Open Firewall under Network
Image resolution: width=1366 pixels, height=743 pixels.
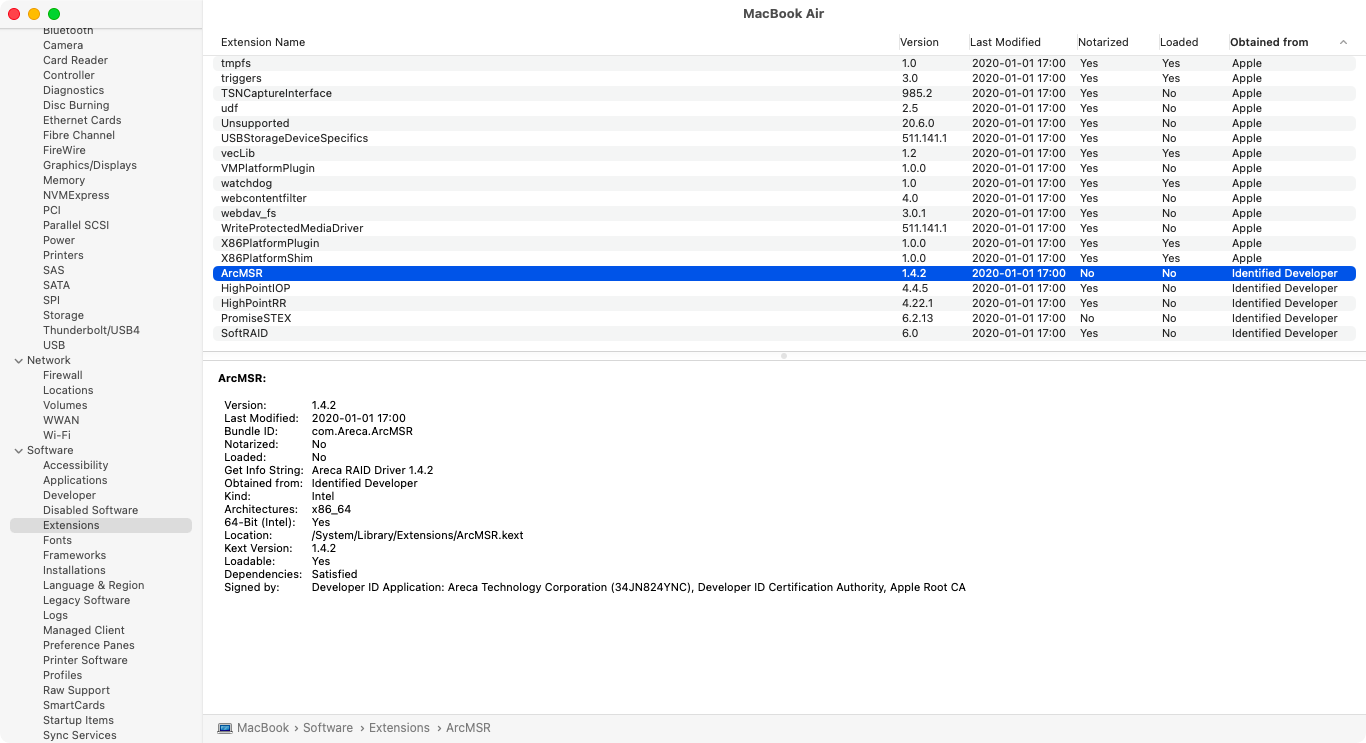(63, 375)
